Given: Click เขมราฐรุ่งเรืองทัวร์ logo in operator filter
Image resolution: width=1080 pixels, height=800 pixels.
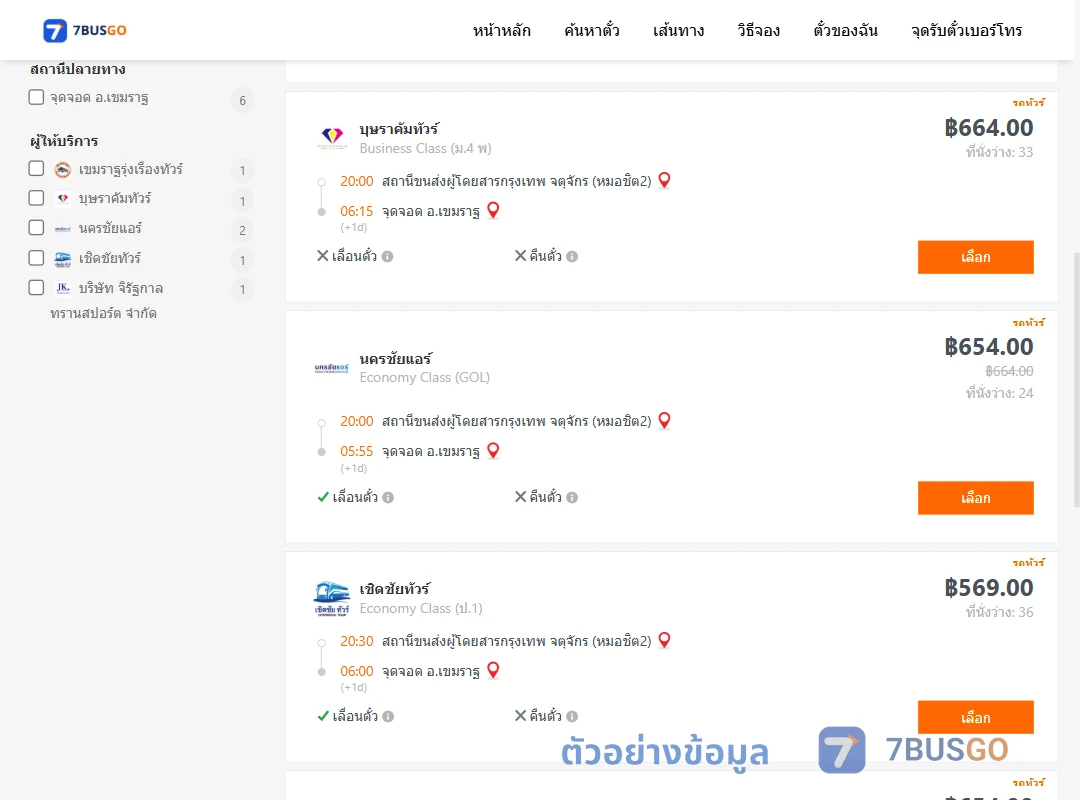Looking at the screenshot, I should pos(63,169).
